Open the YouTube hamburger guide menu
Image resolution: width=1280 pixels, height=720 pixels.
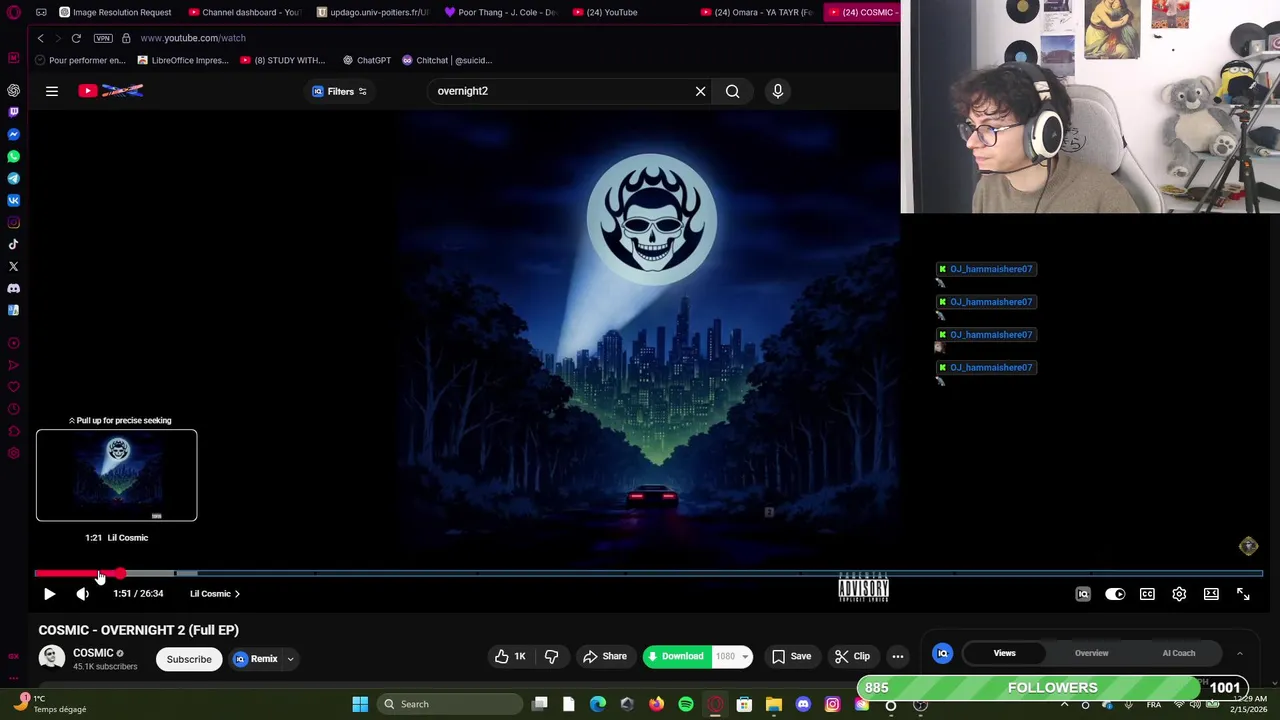tap(52, 91)
